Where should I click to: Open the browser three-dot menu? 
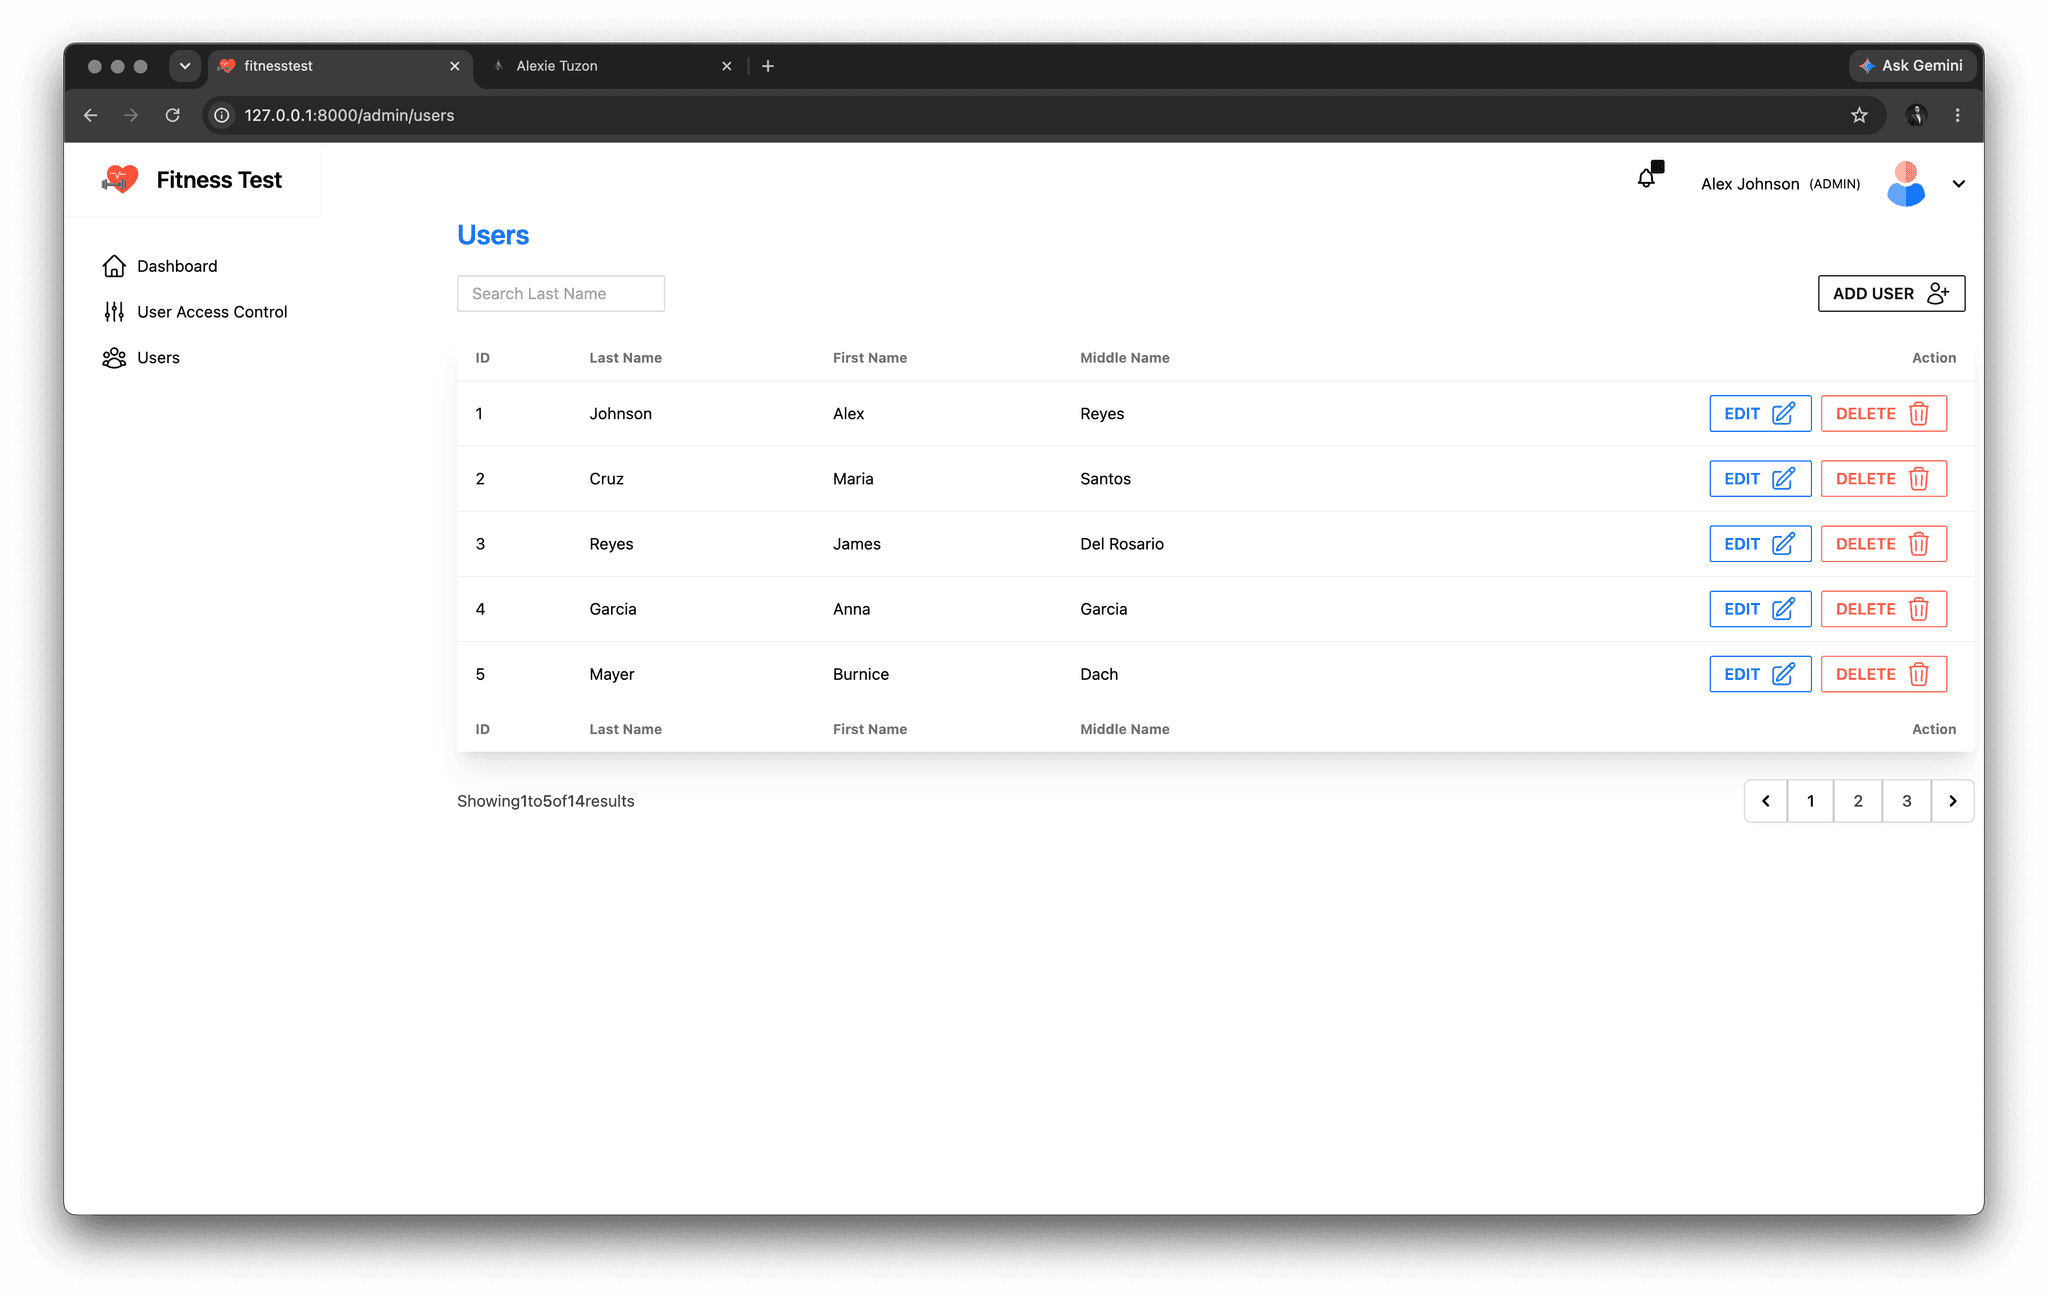point(1957,115)
